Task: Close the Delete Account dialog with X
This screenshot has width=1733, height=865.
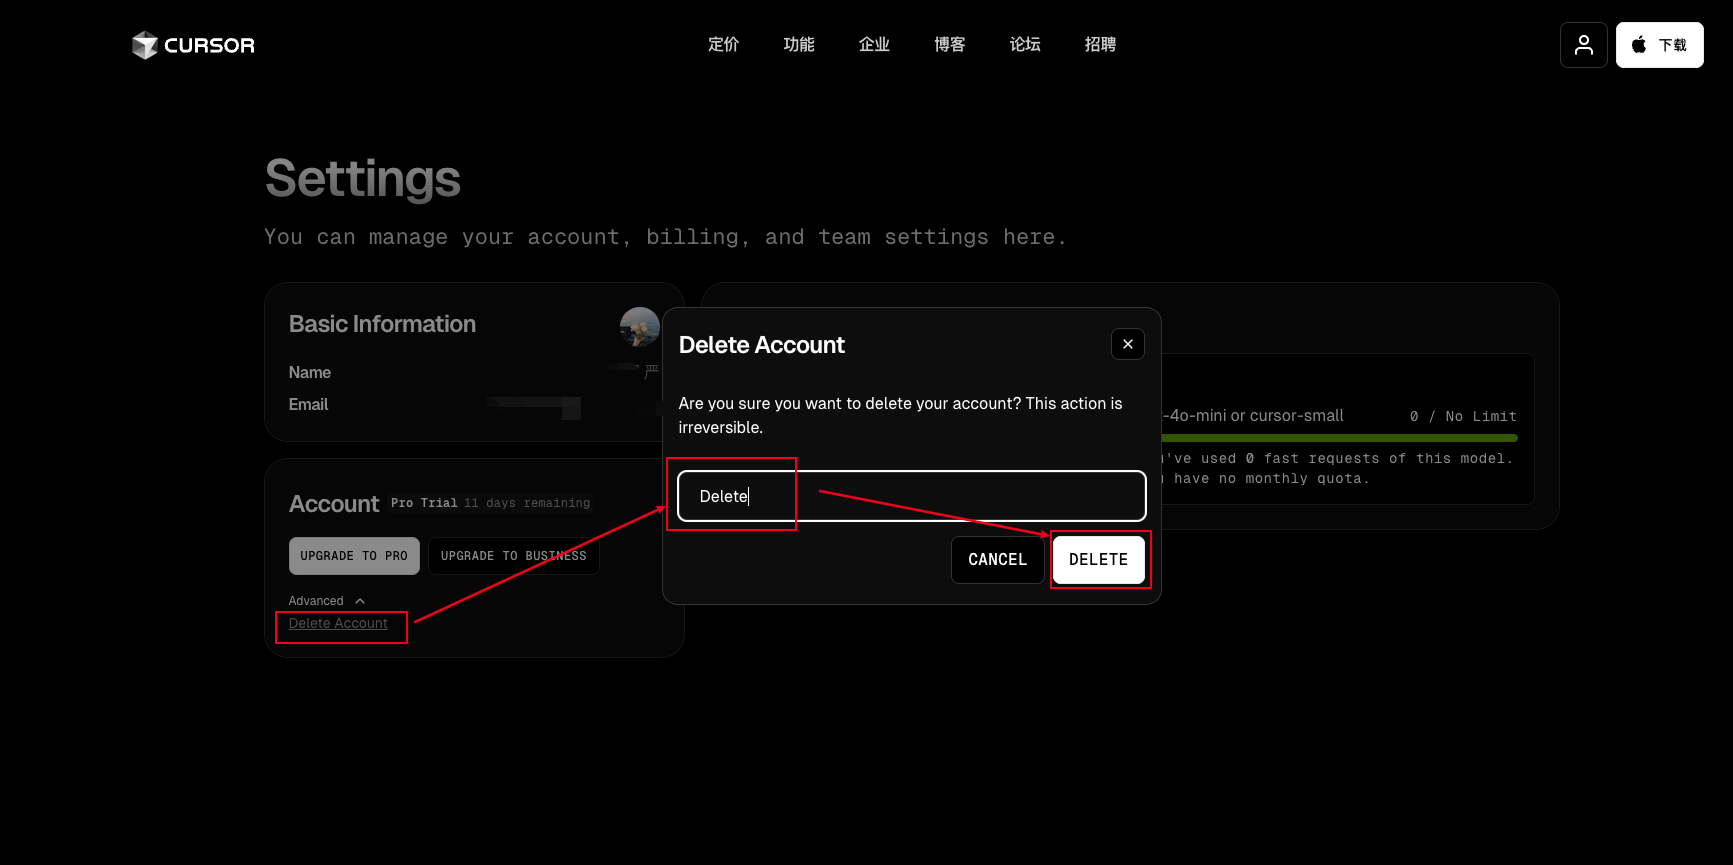Action: click(x=1127, y=344)
